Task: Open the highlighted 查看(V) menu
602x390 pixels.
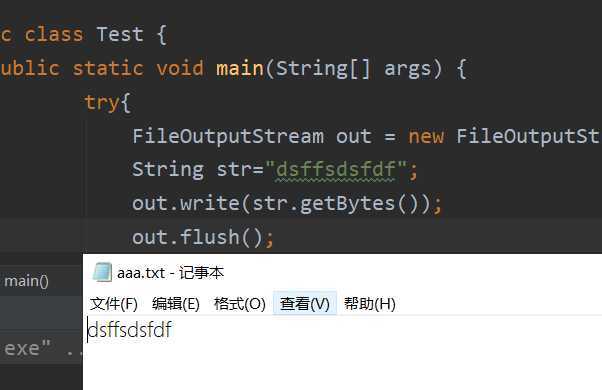Action: point(305,304)
